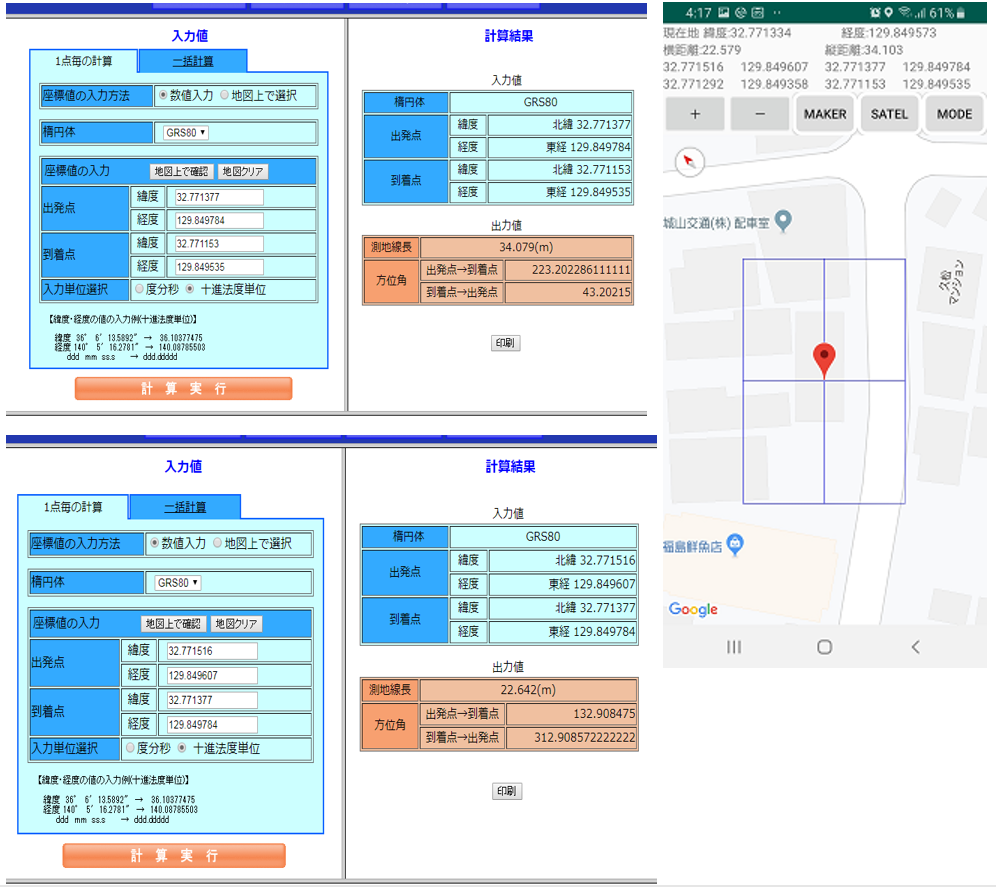This screenshot has height=887, width=996.
Task: Tap the Android home button
Action: click(824, 647)
